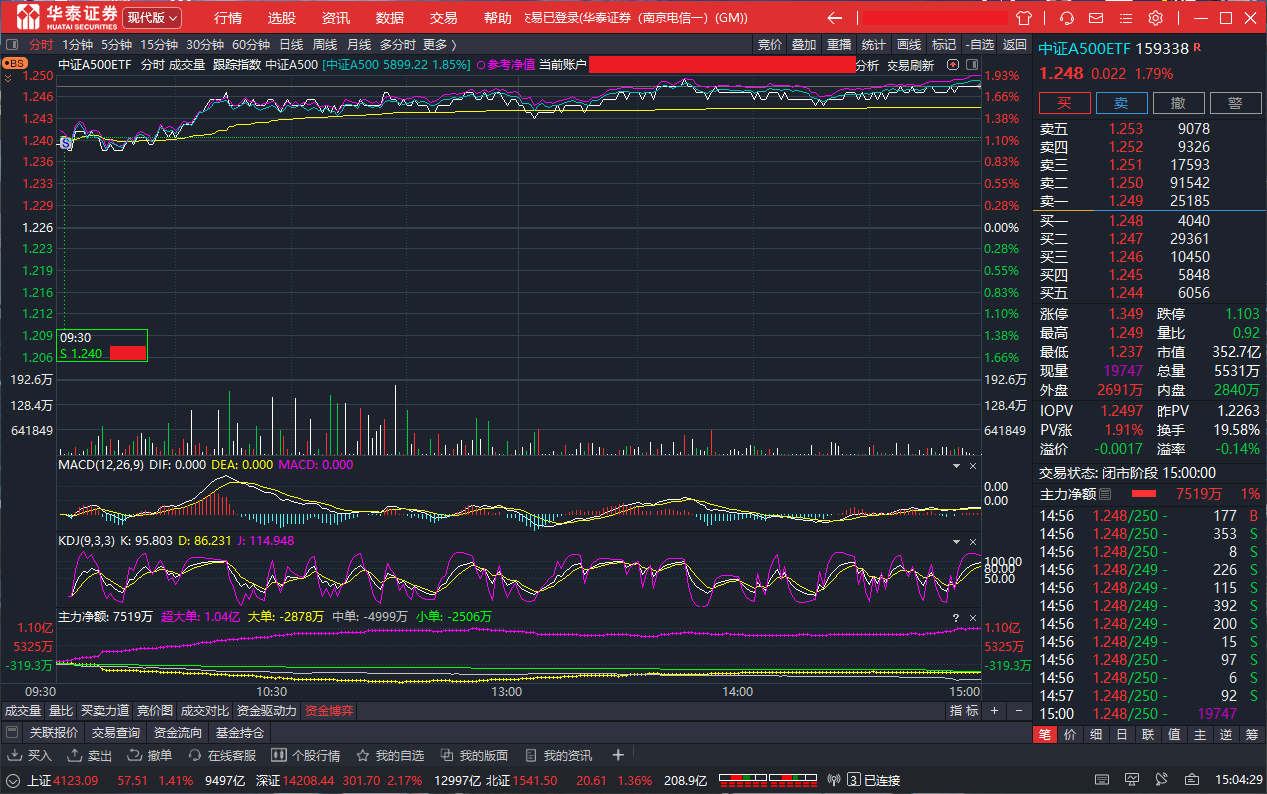Image resolution: width=1267 pixels, height=794 pixels.
Task: Click the red 买 buy button
Action: point(1064,103)
